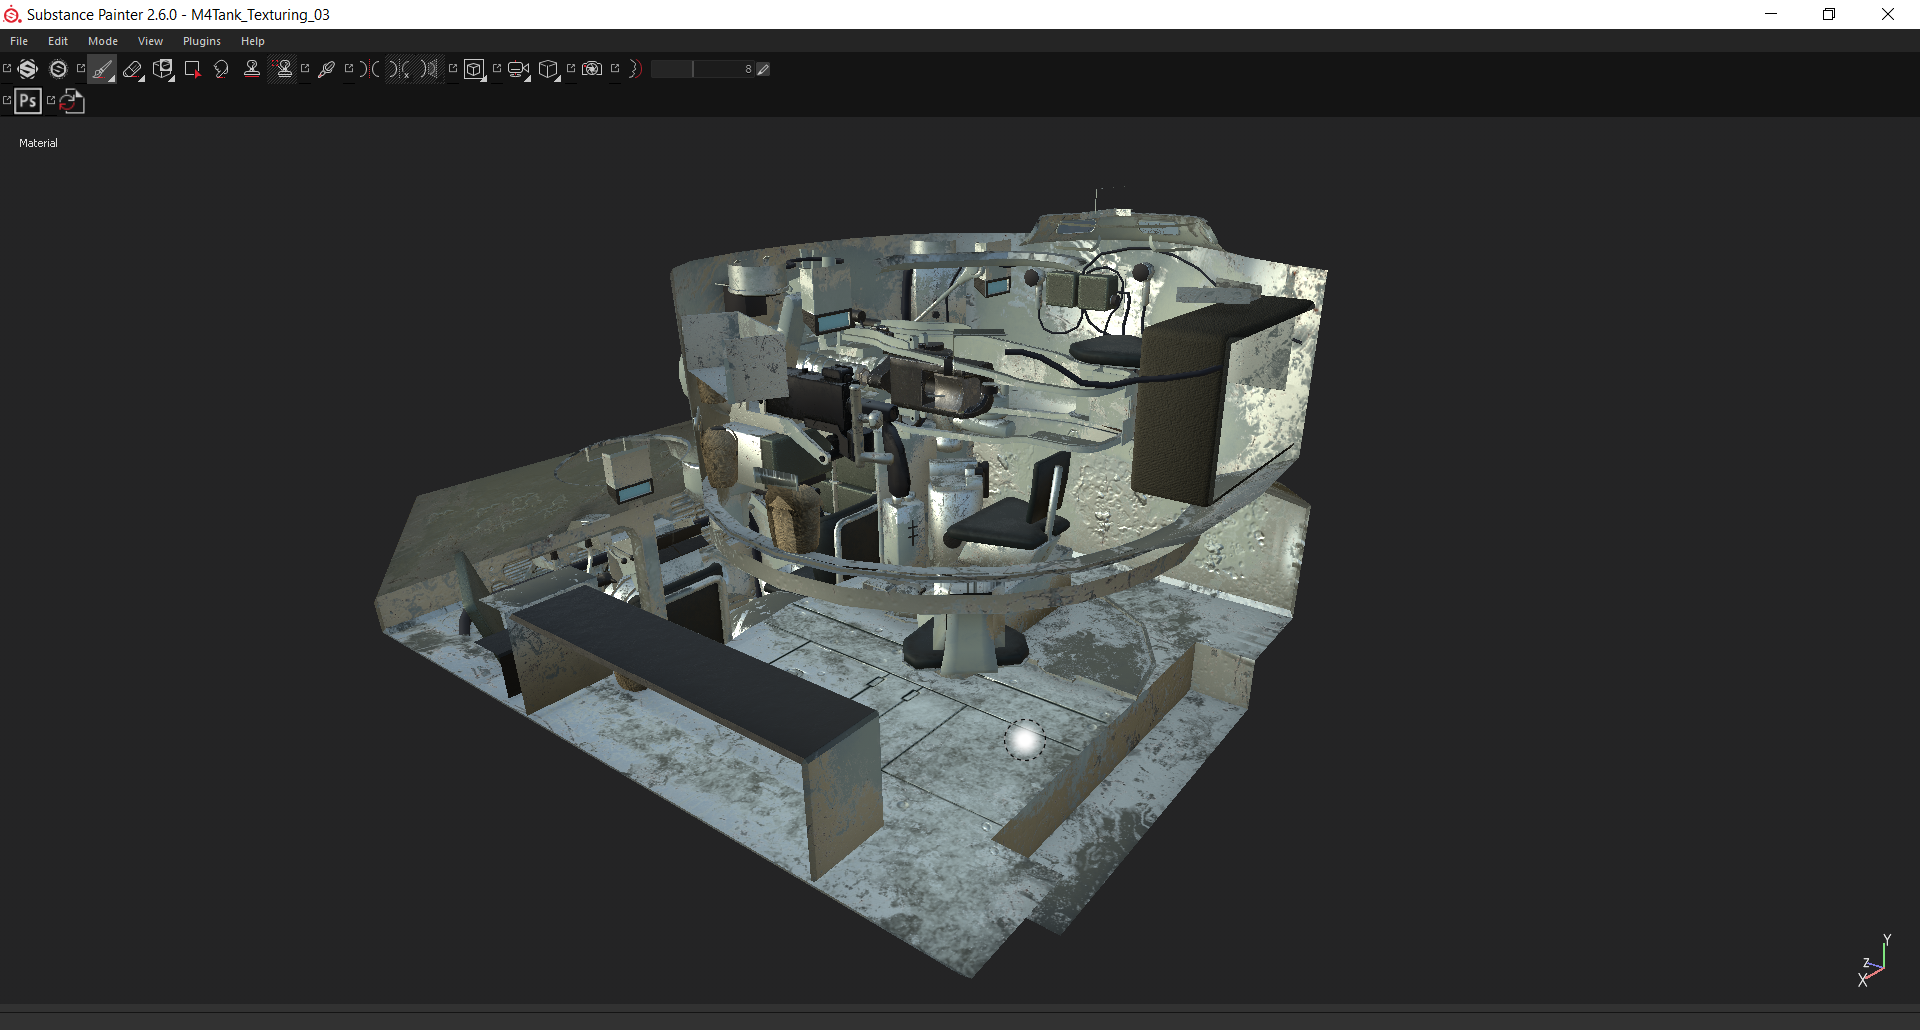The height and width of the screenshot is (1036, 1920).
Task: Minimize the Substance Painter window
Action: pyautogui.click(x=1771, y=14)
